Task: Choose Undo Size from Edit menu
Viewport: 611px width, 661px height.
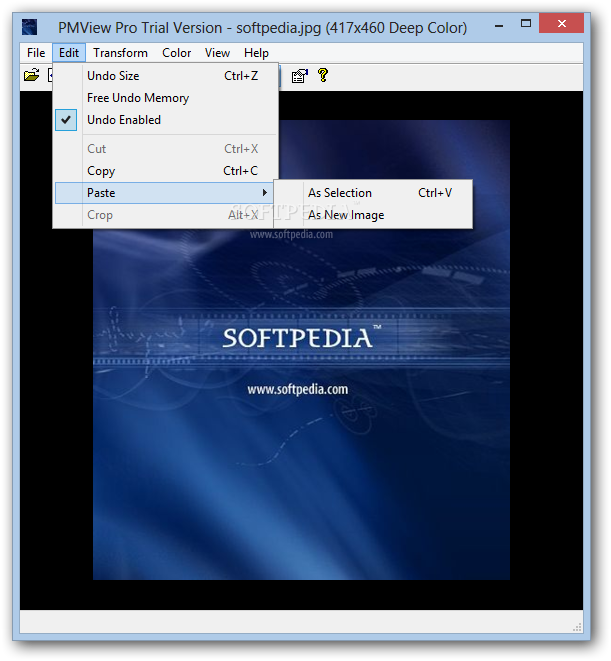Action: click(166, 76)
